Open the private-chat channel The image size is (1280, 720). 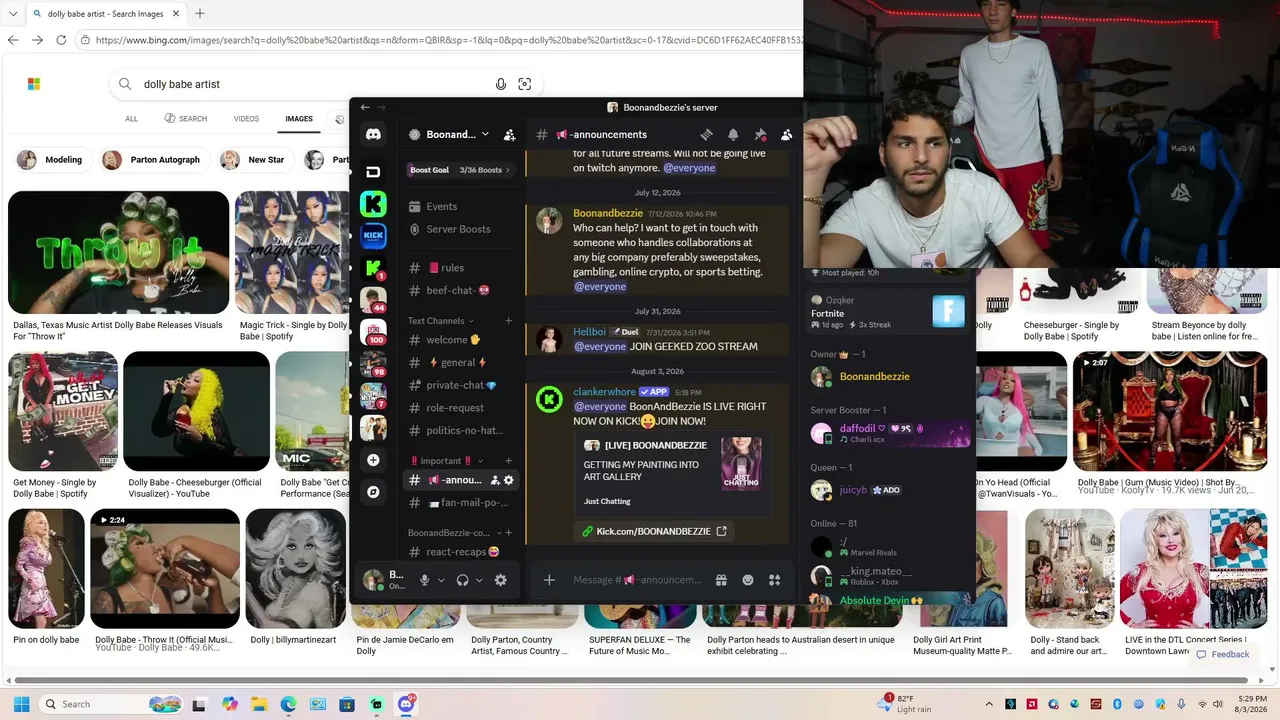click(x=461, y=385)
